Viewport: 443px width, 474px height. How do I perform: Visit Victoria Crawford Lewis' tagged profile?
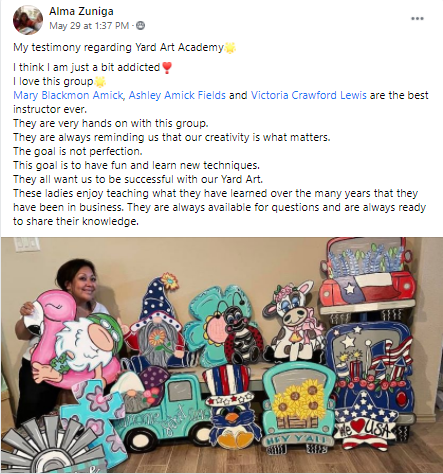308,95
